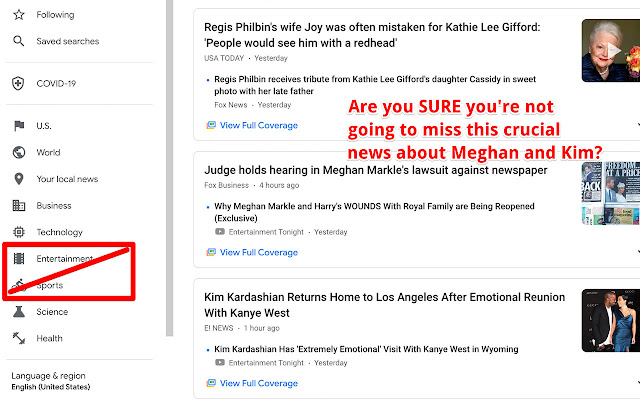Open World section via globe icon
Viewport: 640px width, 400px height.
click(19, 152)
